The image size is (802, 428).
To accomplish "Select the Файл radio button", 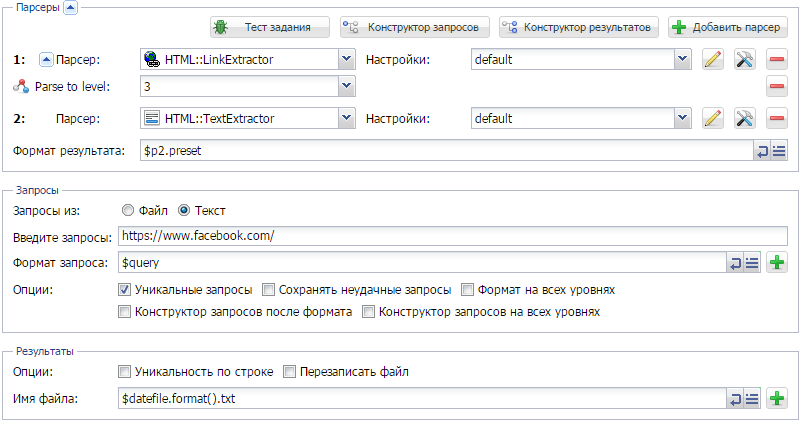I will [128, 210].
